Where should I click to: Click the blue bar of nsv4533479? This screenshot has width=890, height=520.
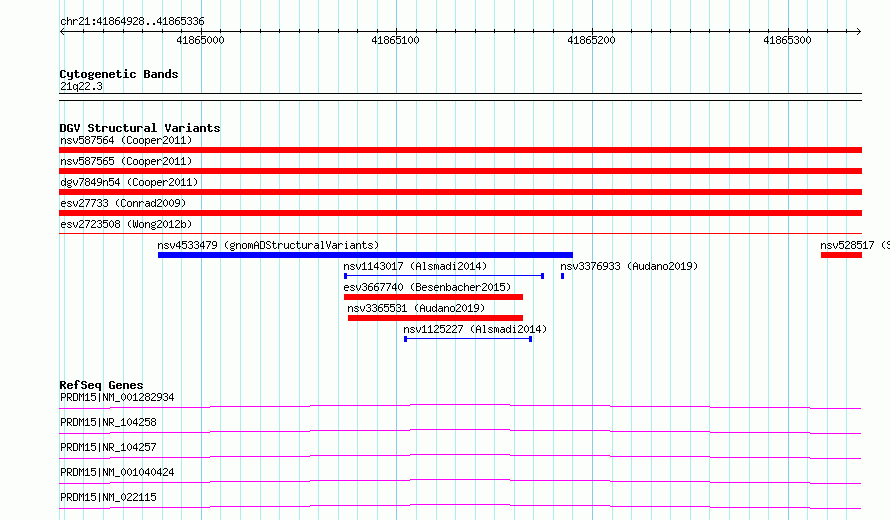(x=366, y=255)
